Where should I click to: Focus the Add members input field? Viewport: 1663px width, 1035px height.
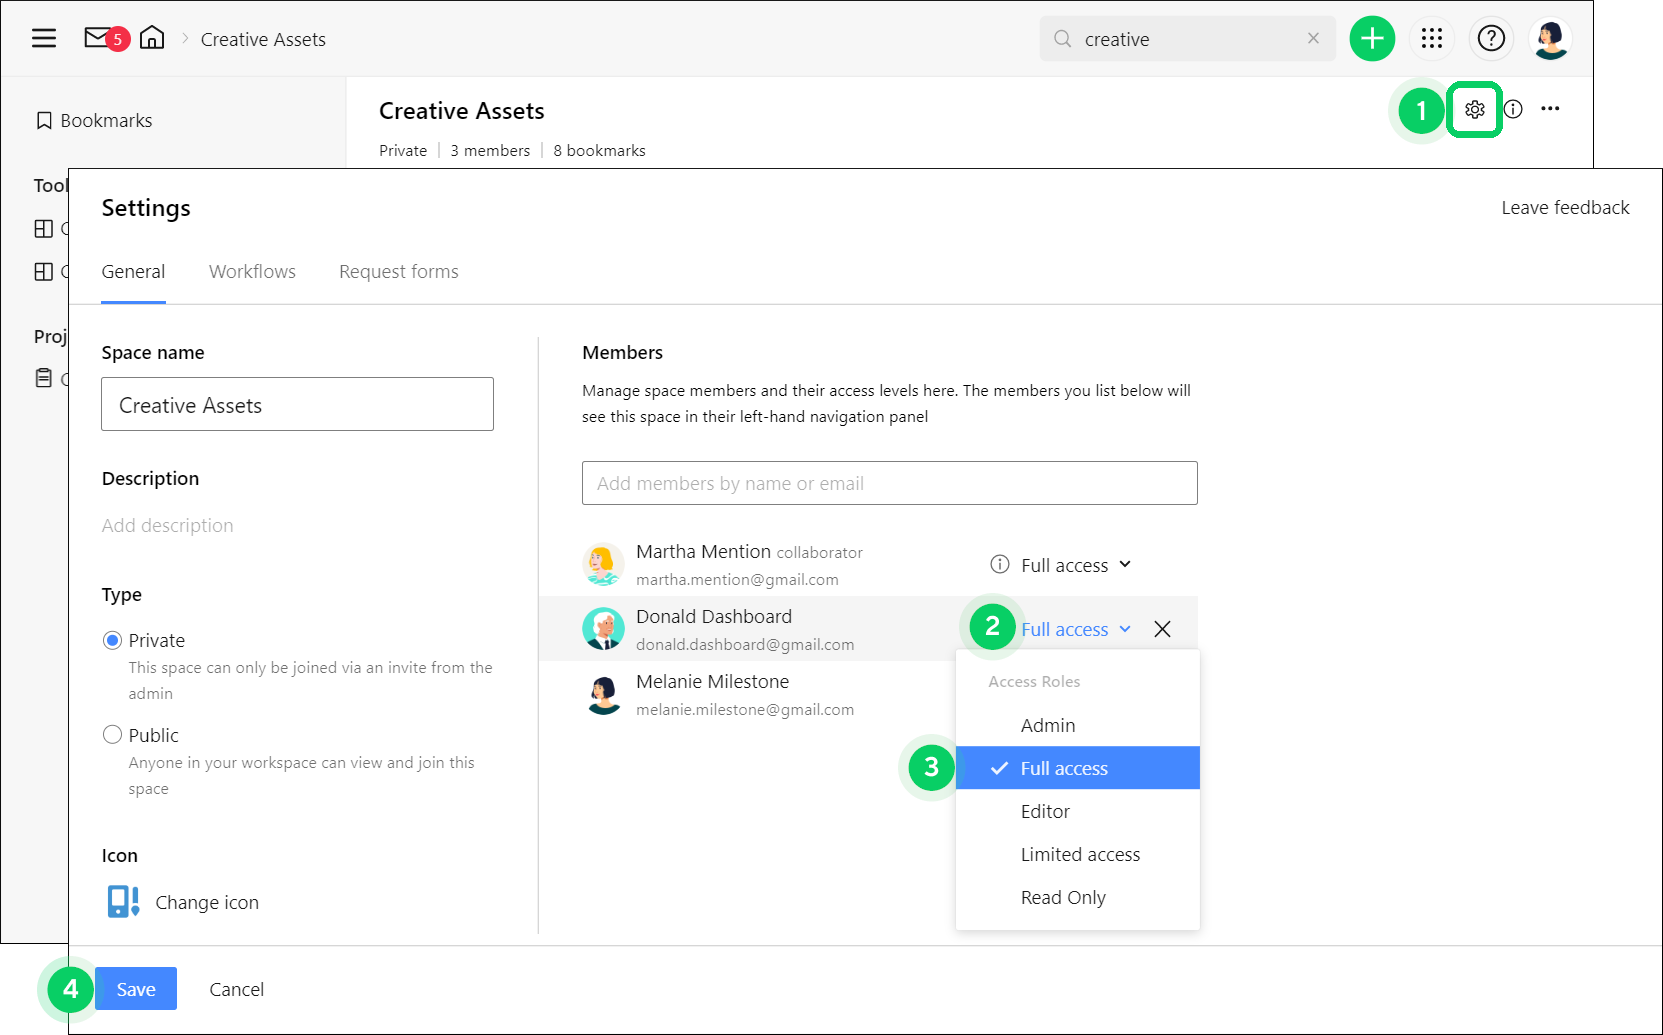(x=890, y=483)
